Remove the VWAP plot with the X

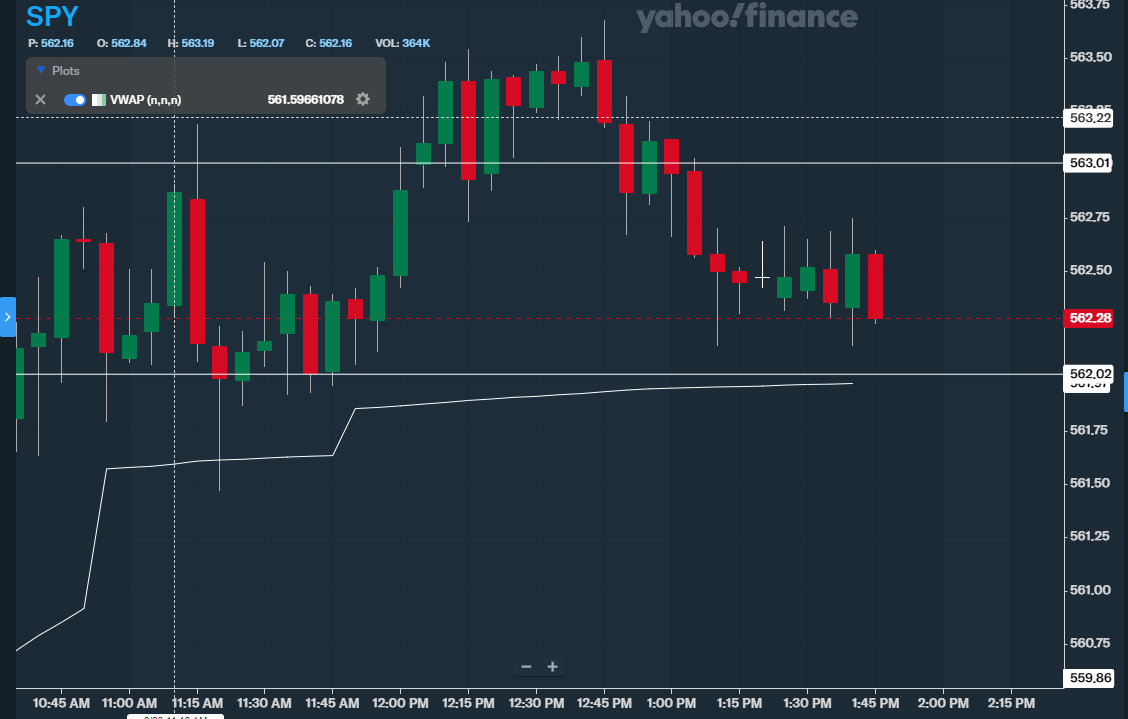point(40,99)
